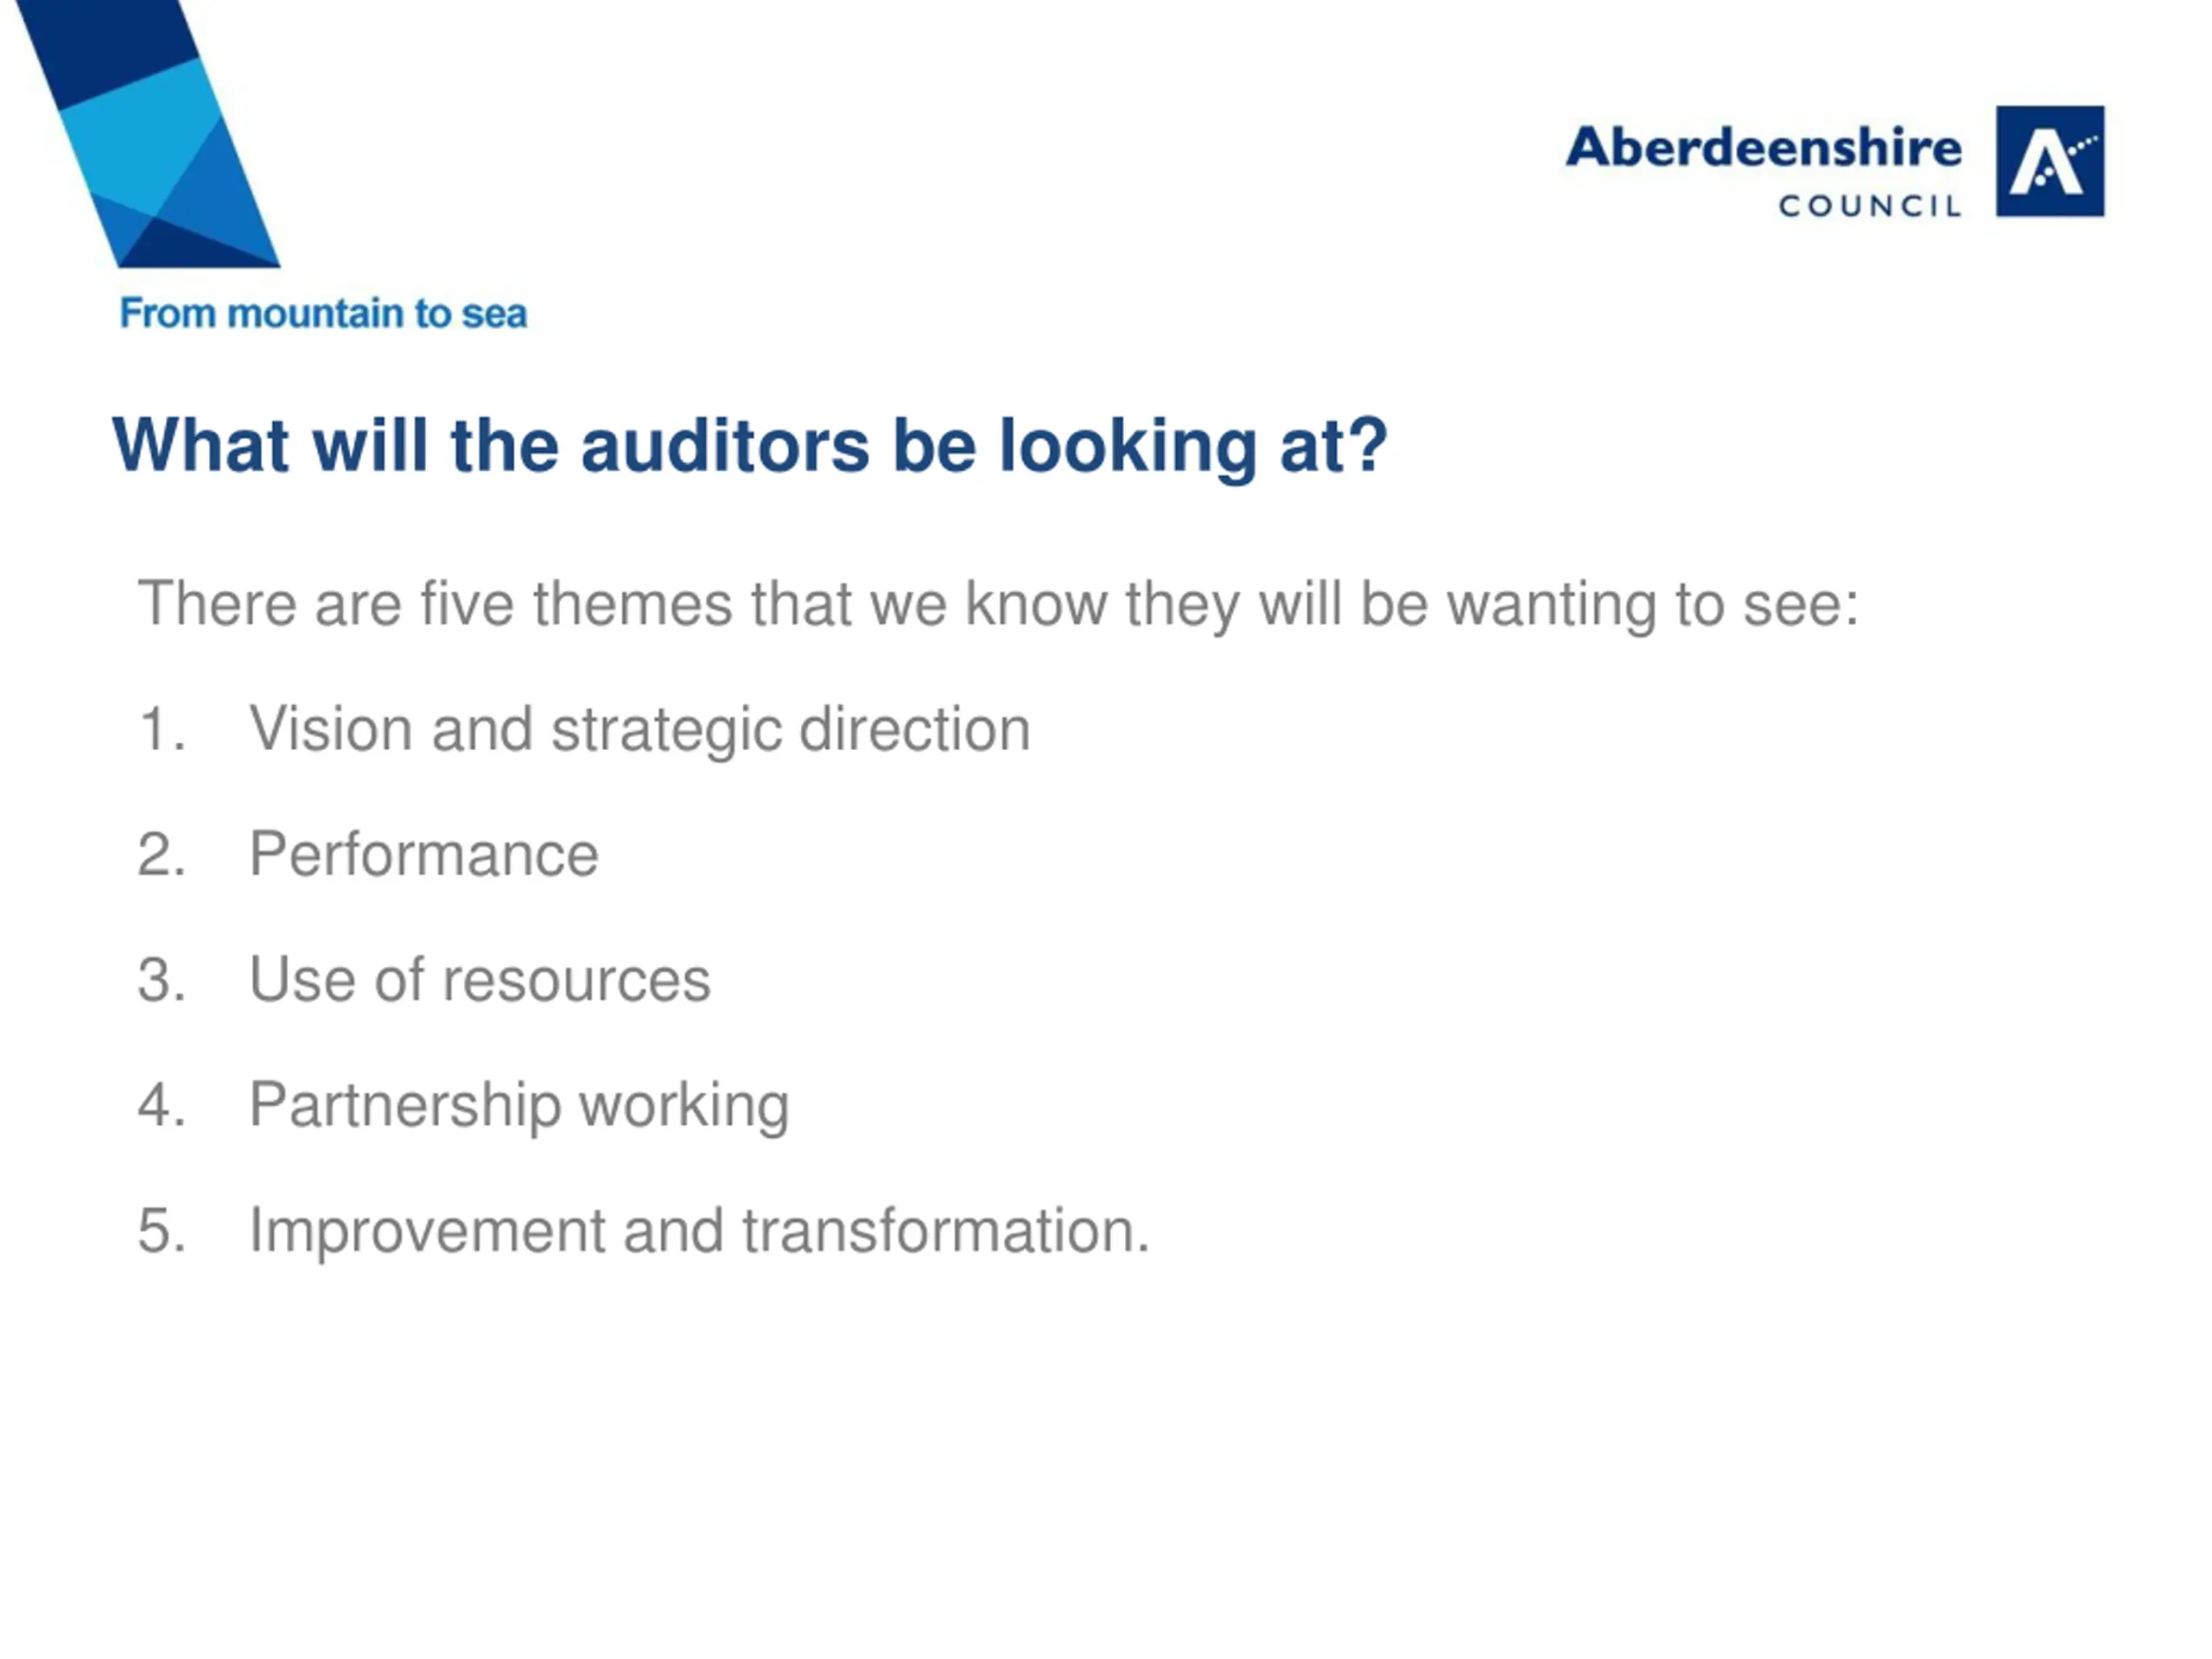
Task: Click the Aberdeenshire wordmark text
Action: 1763,148
